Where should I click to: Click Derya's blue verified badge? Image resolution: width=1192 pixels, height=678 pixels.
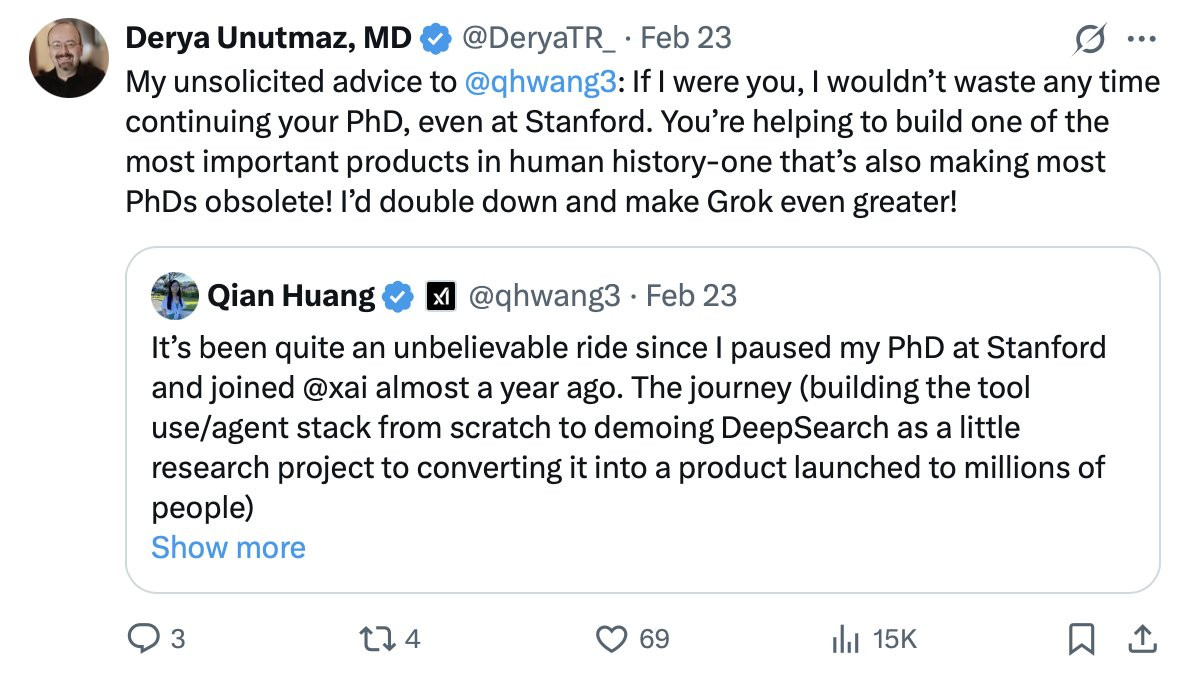click(x=434, y=39)
